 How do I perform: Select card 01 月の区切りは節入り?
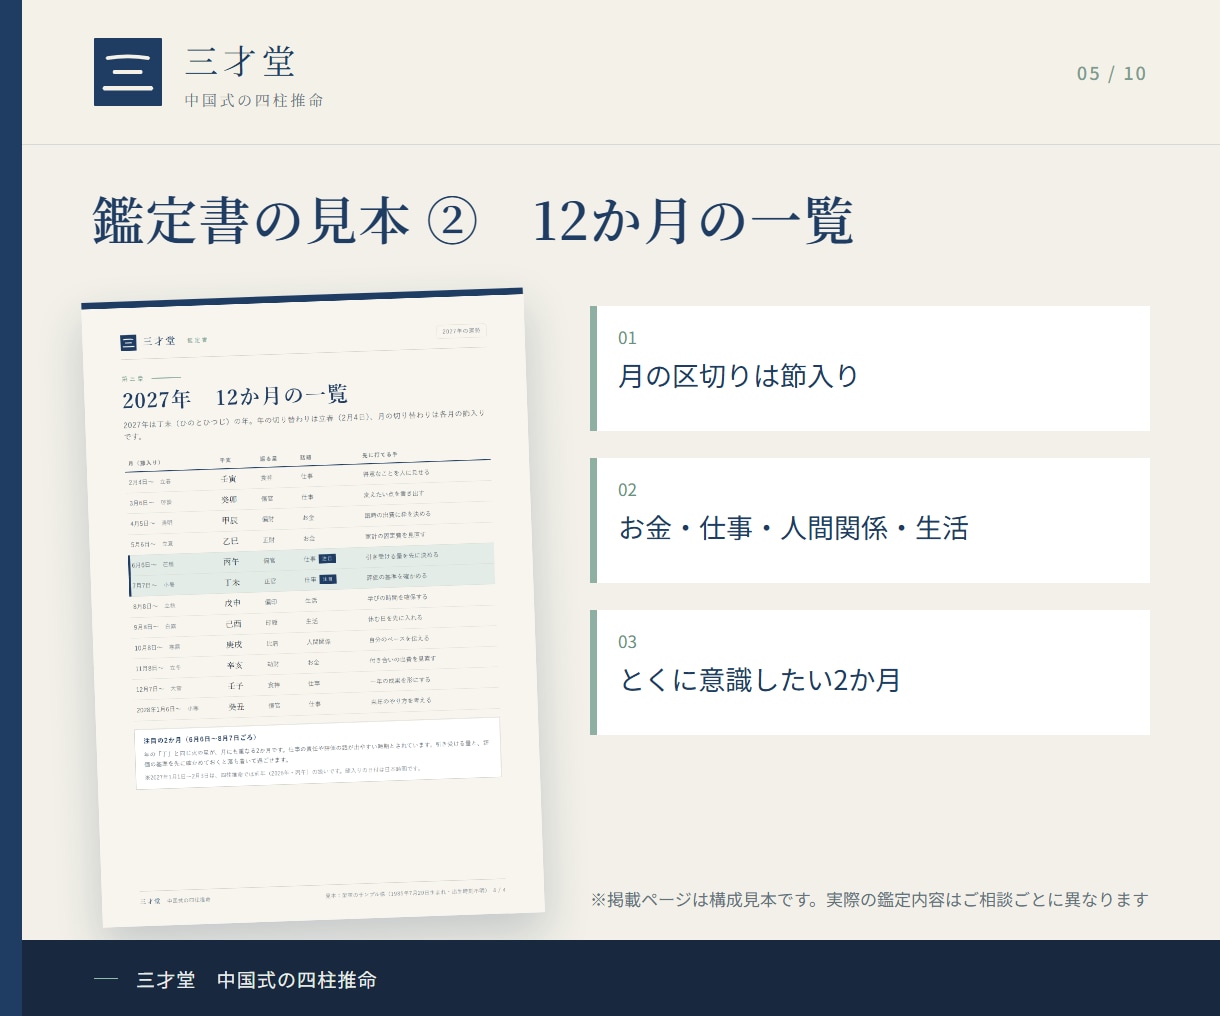click(x=870, y=368)
